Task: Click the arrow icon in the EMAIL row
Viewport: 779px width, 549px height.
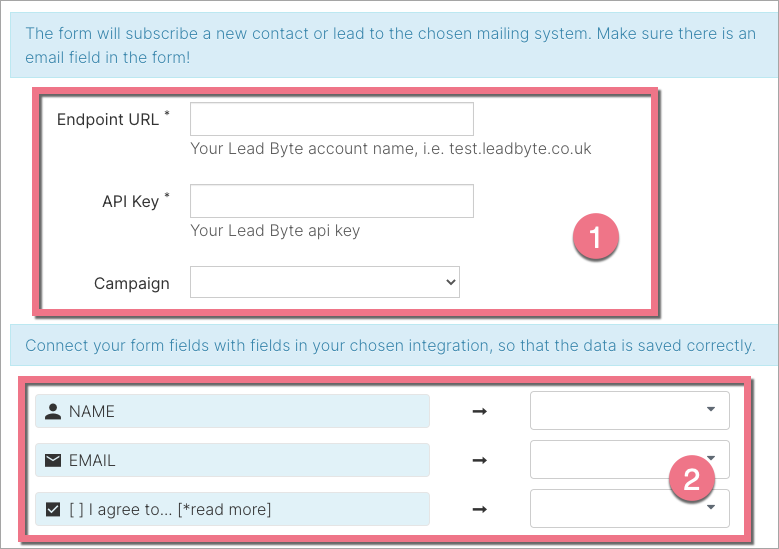Action: [x=480, y=460]
